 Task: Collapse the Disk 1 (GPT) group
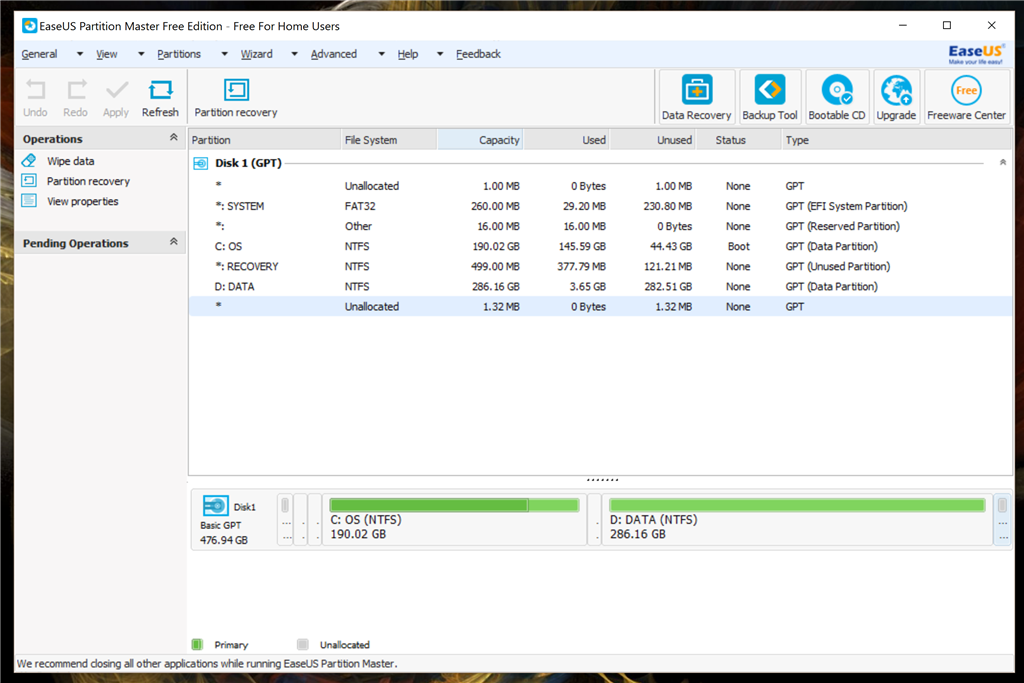[x=1002, y=162]
